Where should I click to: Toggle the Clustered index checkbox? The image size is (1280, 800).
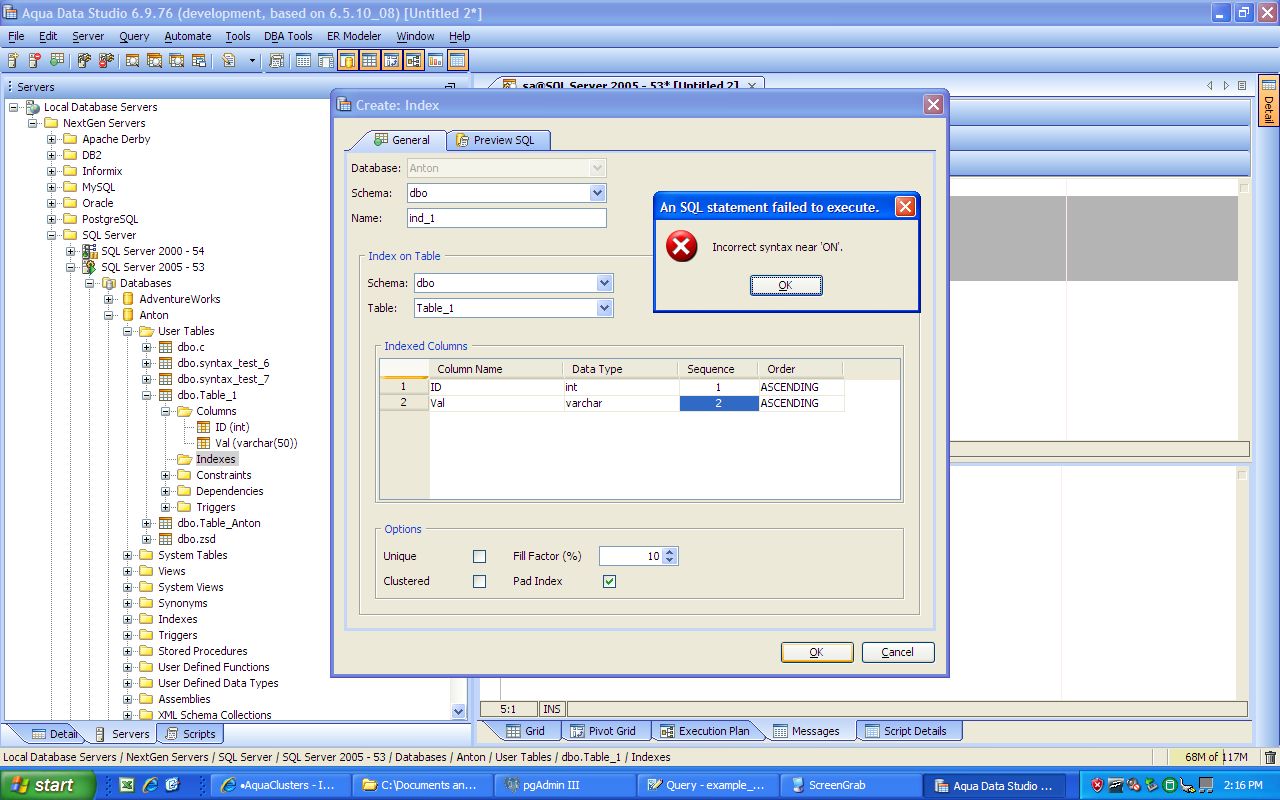(480, 581)
